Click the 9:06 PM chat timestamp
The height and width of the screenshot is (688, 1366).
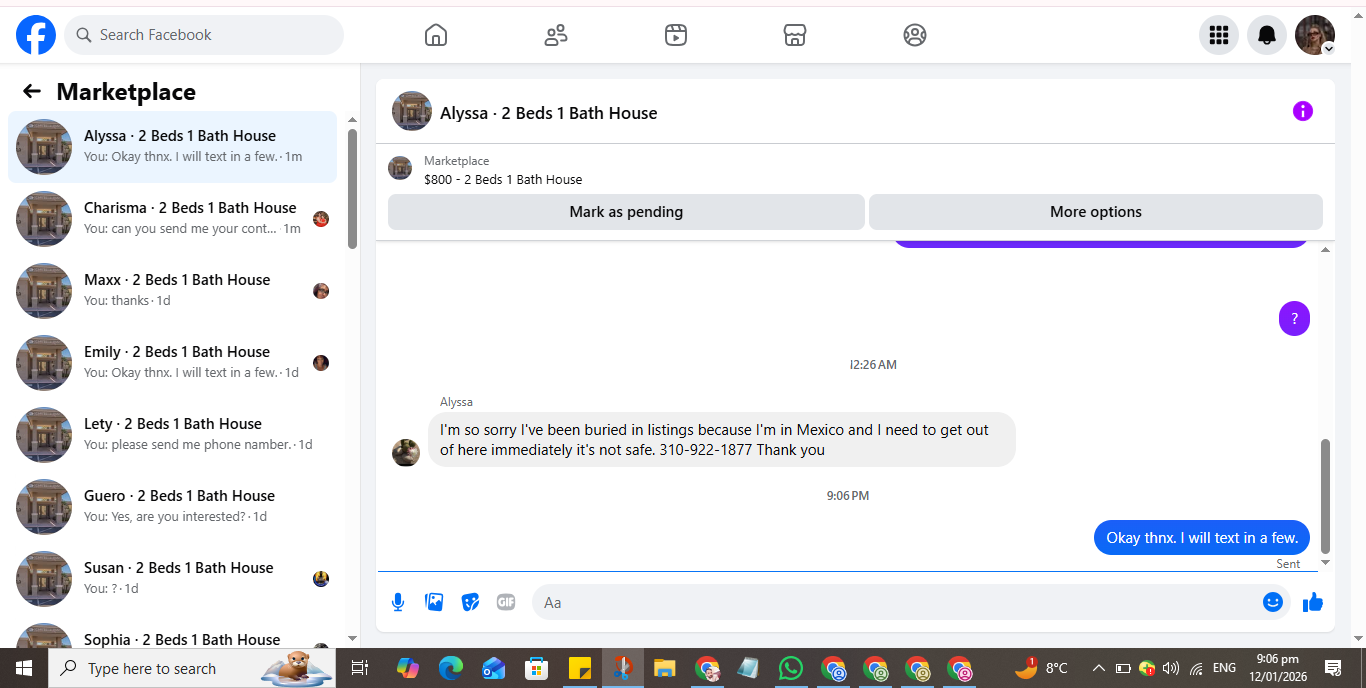click(x=848, y=496)
